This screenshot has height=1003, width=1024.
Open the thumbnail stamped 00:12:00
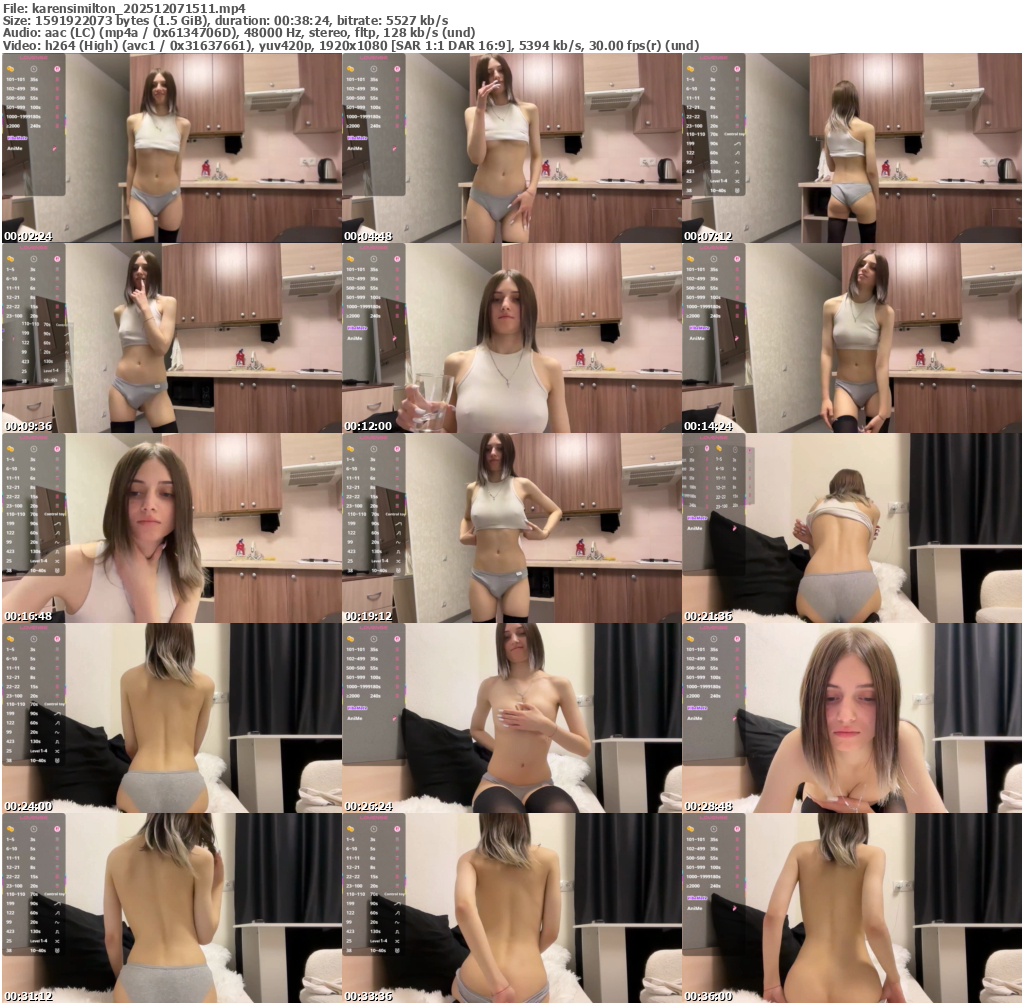point(511,338)
